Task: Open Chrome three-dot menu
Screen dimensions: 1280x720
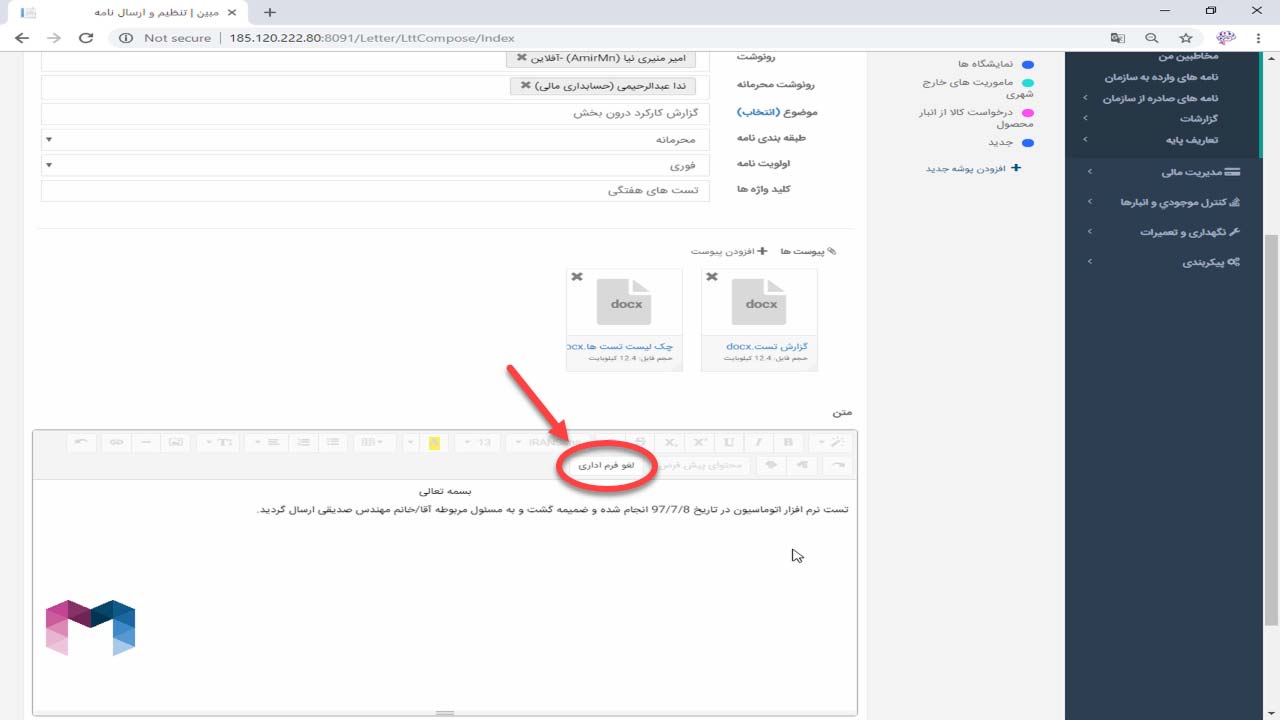Action: click(1260, 38)
